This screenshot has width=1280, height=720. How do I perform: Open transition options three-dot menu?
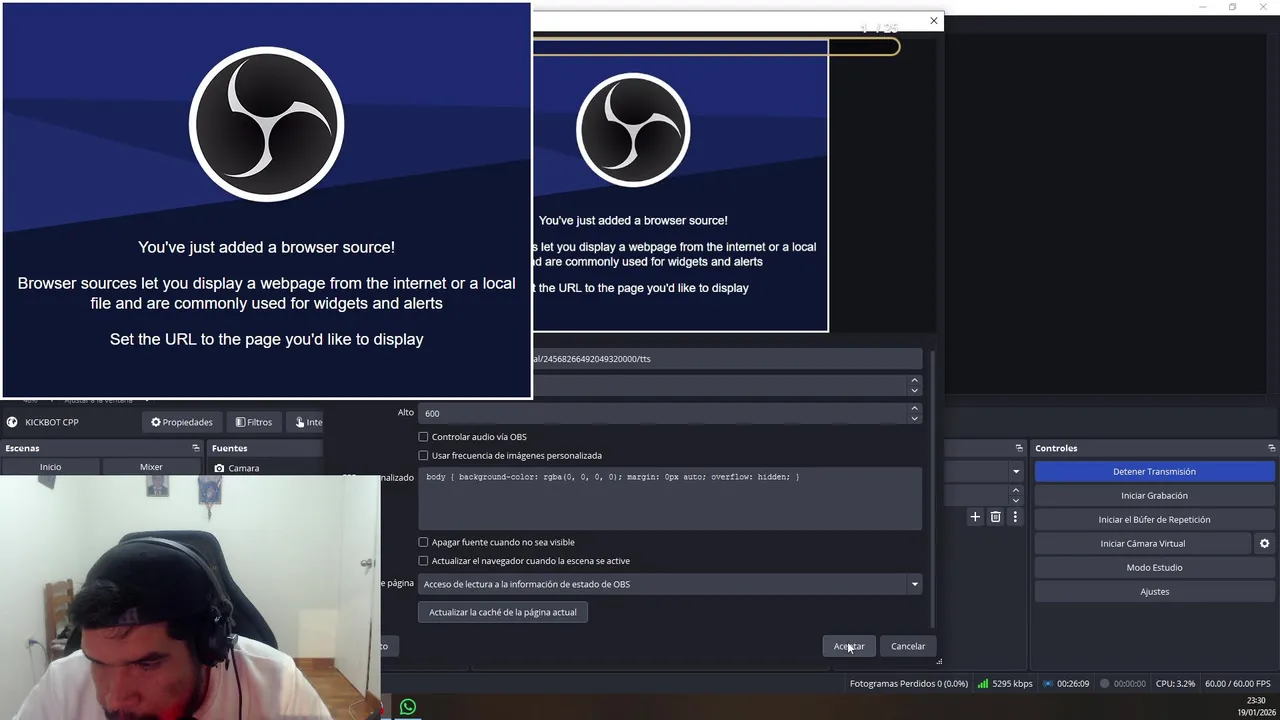coord(1015,517)
